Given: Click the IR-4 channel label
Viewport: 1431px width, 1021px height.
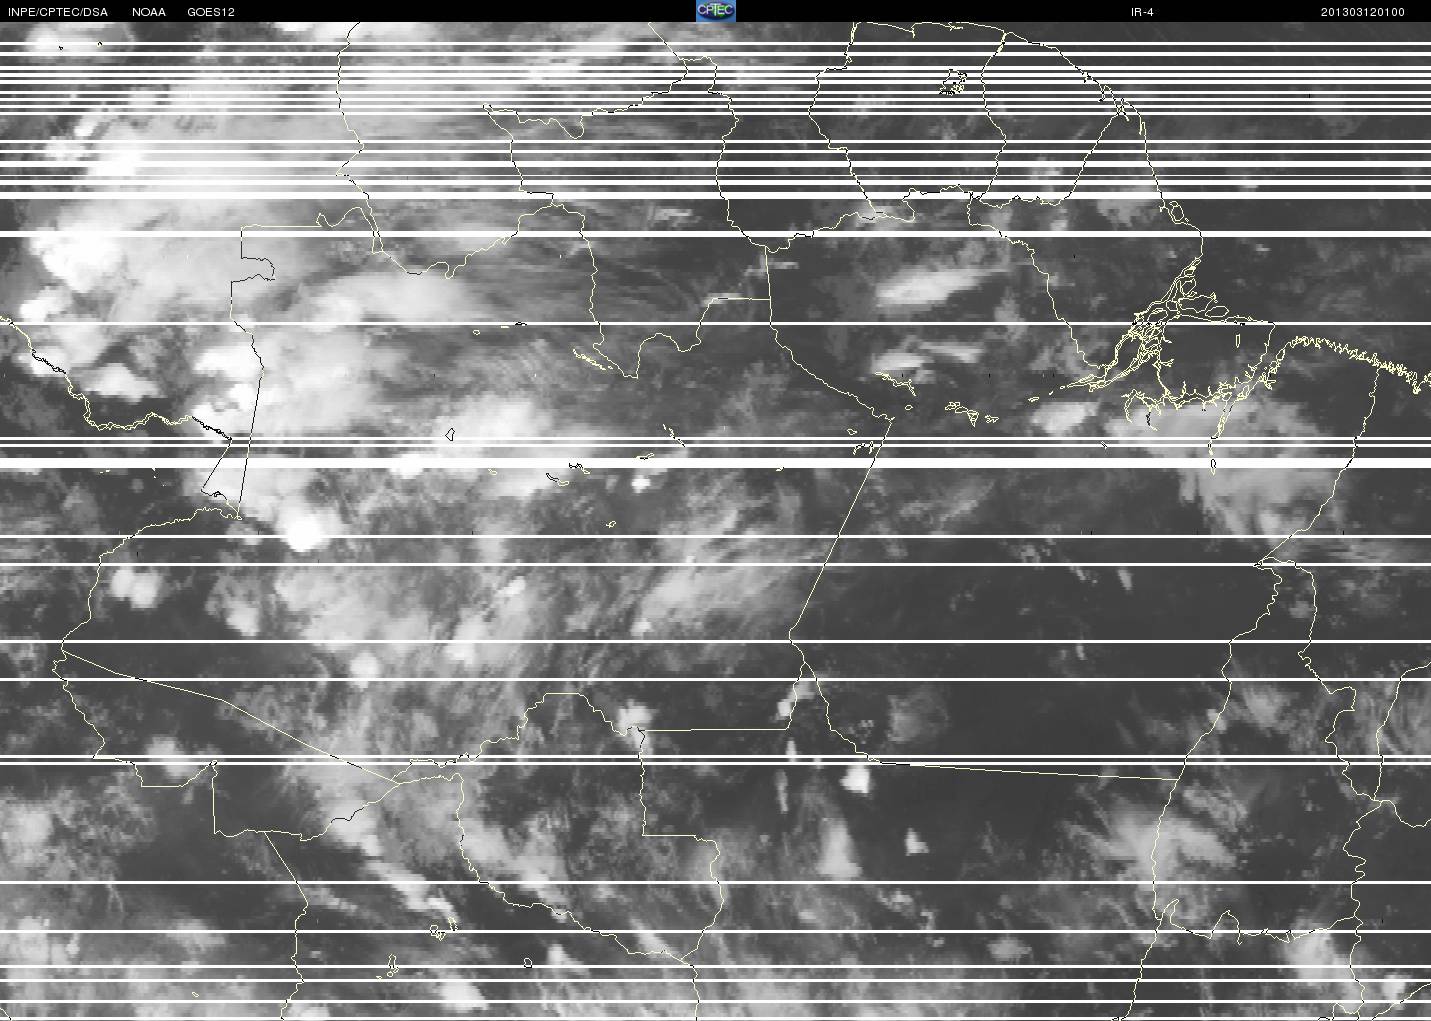Looking at the screenshot, I should [1141, 12].
